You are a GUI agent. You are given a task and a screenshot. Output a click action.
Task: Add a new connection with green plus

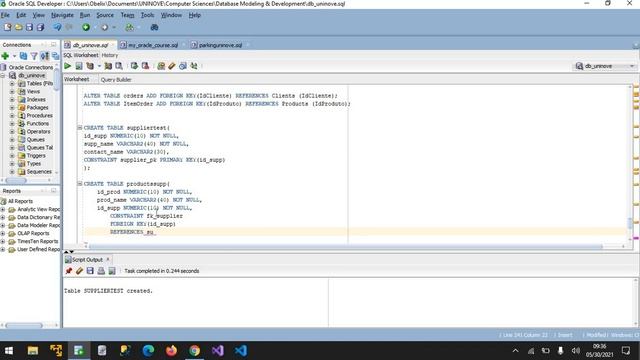(5, 56)
